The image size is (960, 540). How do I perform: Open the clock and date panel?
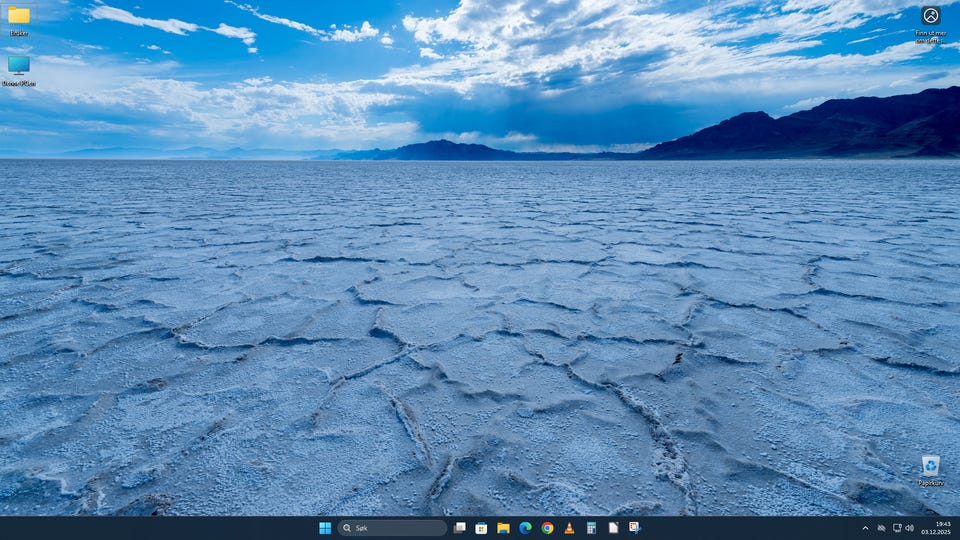pyautogui.click(x=936, y=528)
